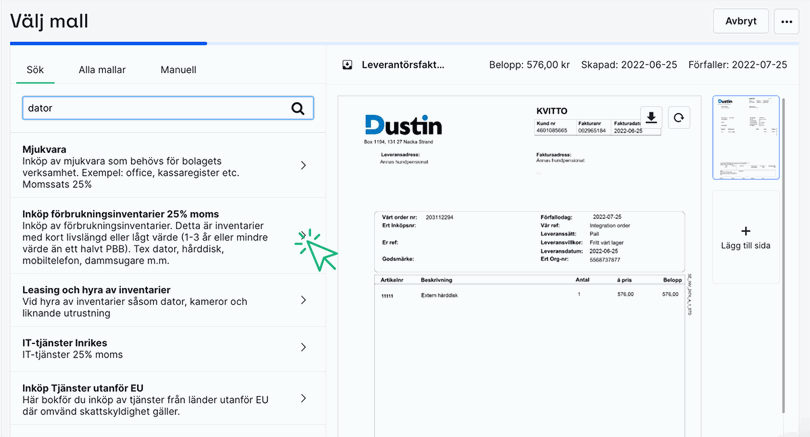Expand the IT-tjänster Inrikes chevron
The height and width of the screenshot is (437, 810).
303,347
